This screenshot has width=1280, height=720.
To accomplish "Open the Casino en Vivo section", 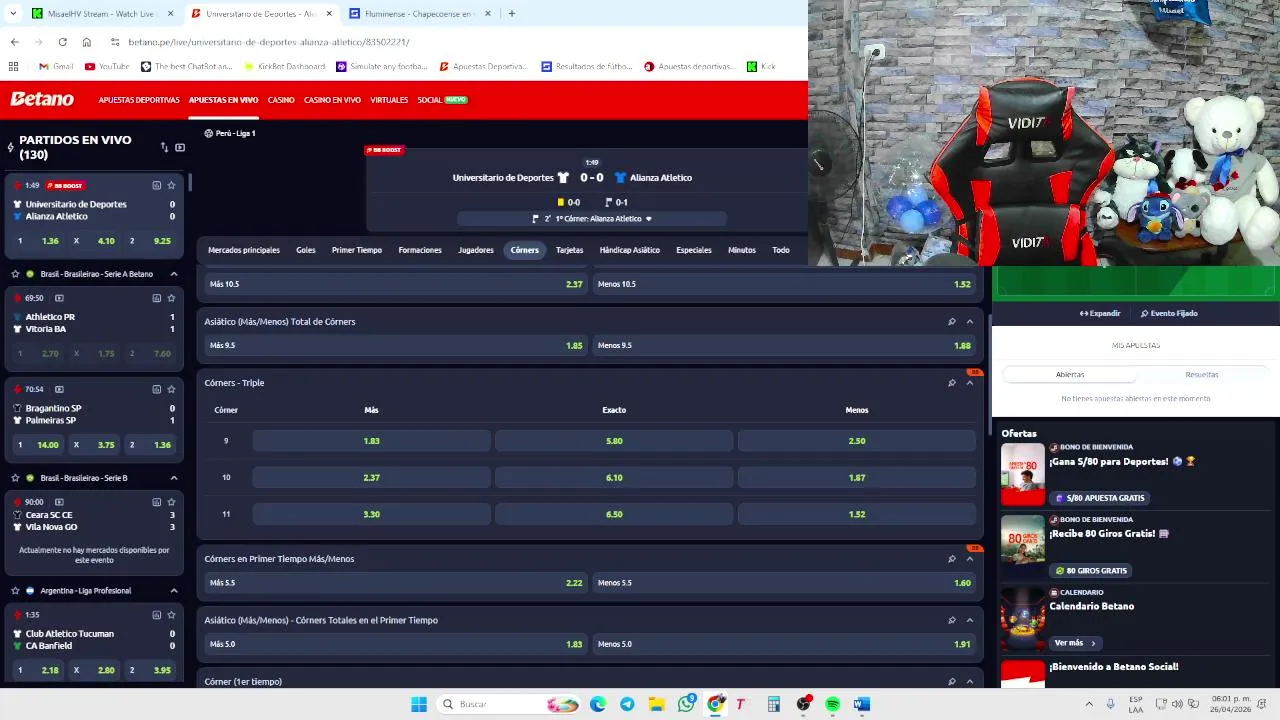I will (332, 100).
